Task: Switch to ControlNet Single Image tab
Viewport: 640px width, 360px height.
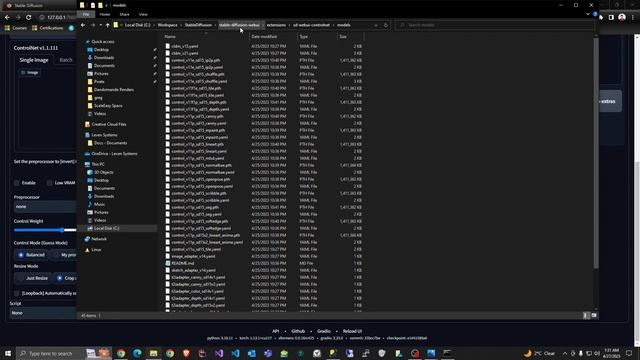Action: pos(34,60)
